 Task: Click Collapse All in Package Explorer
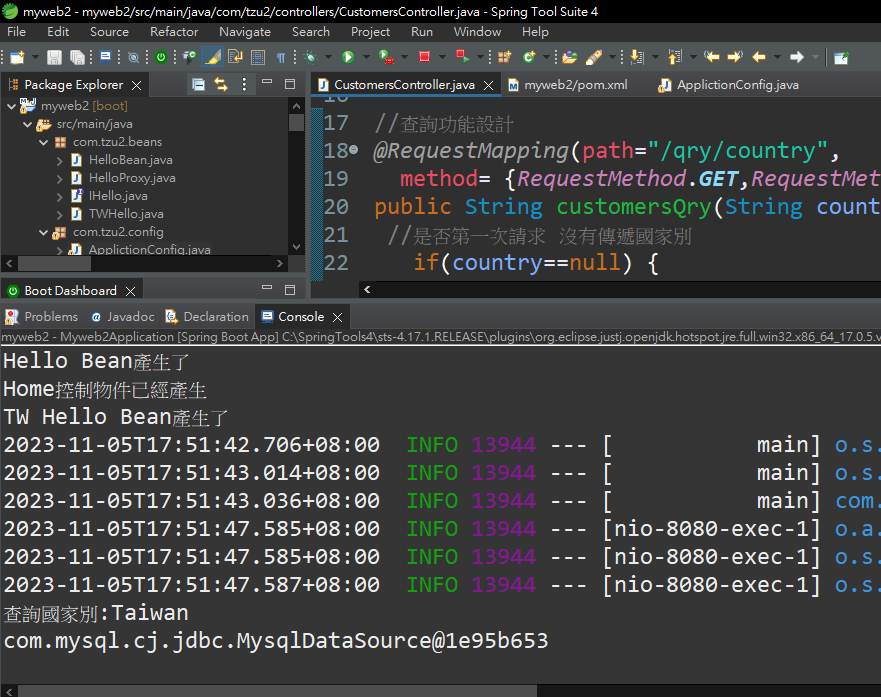199,85
